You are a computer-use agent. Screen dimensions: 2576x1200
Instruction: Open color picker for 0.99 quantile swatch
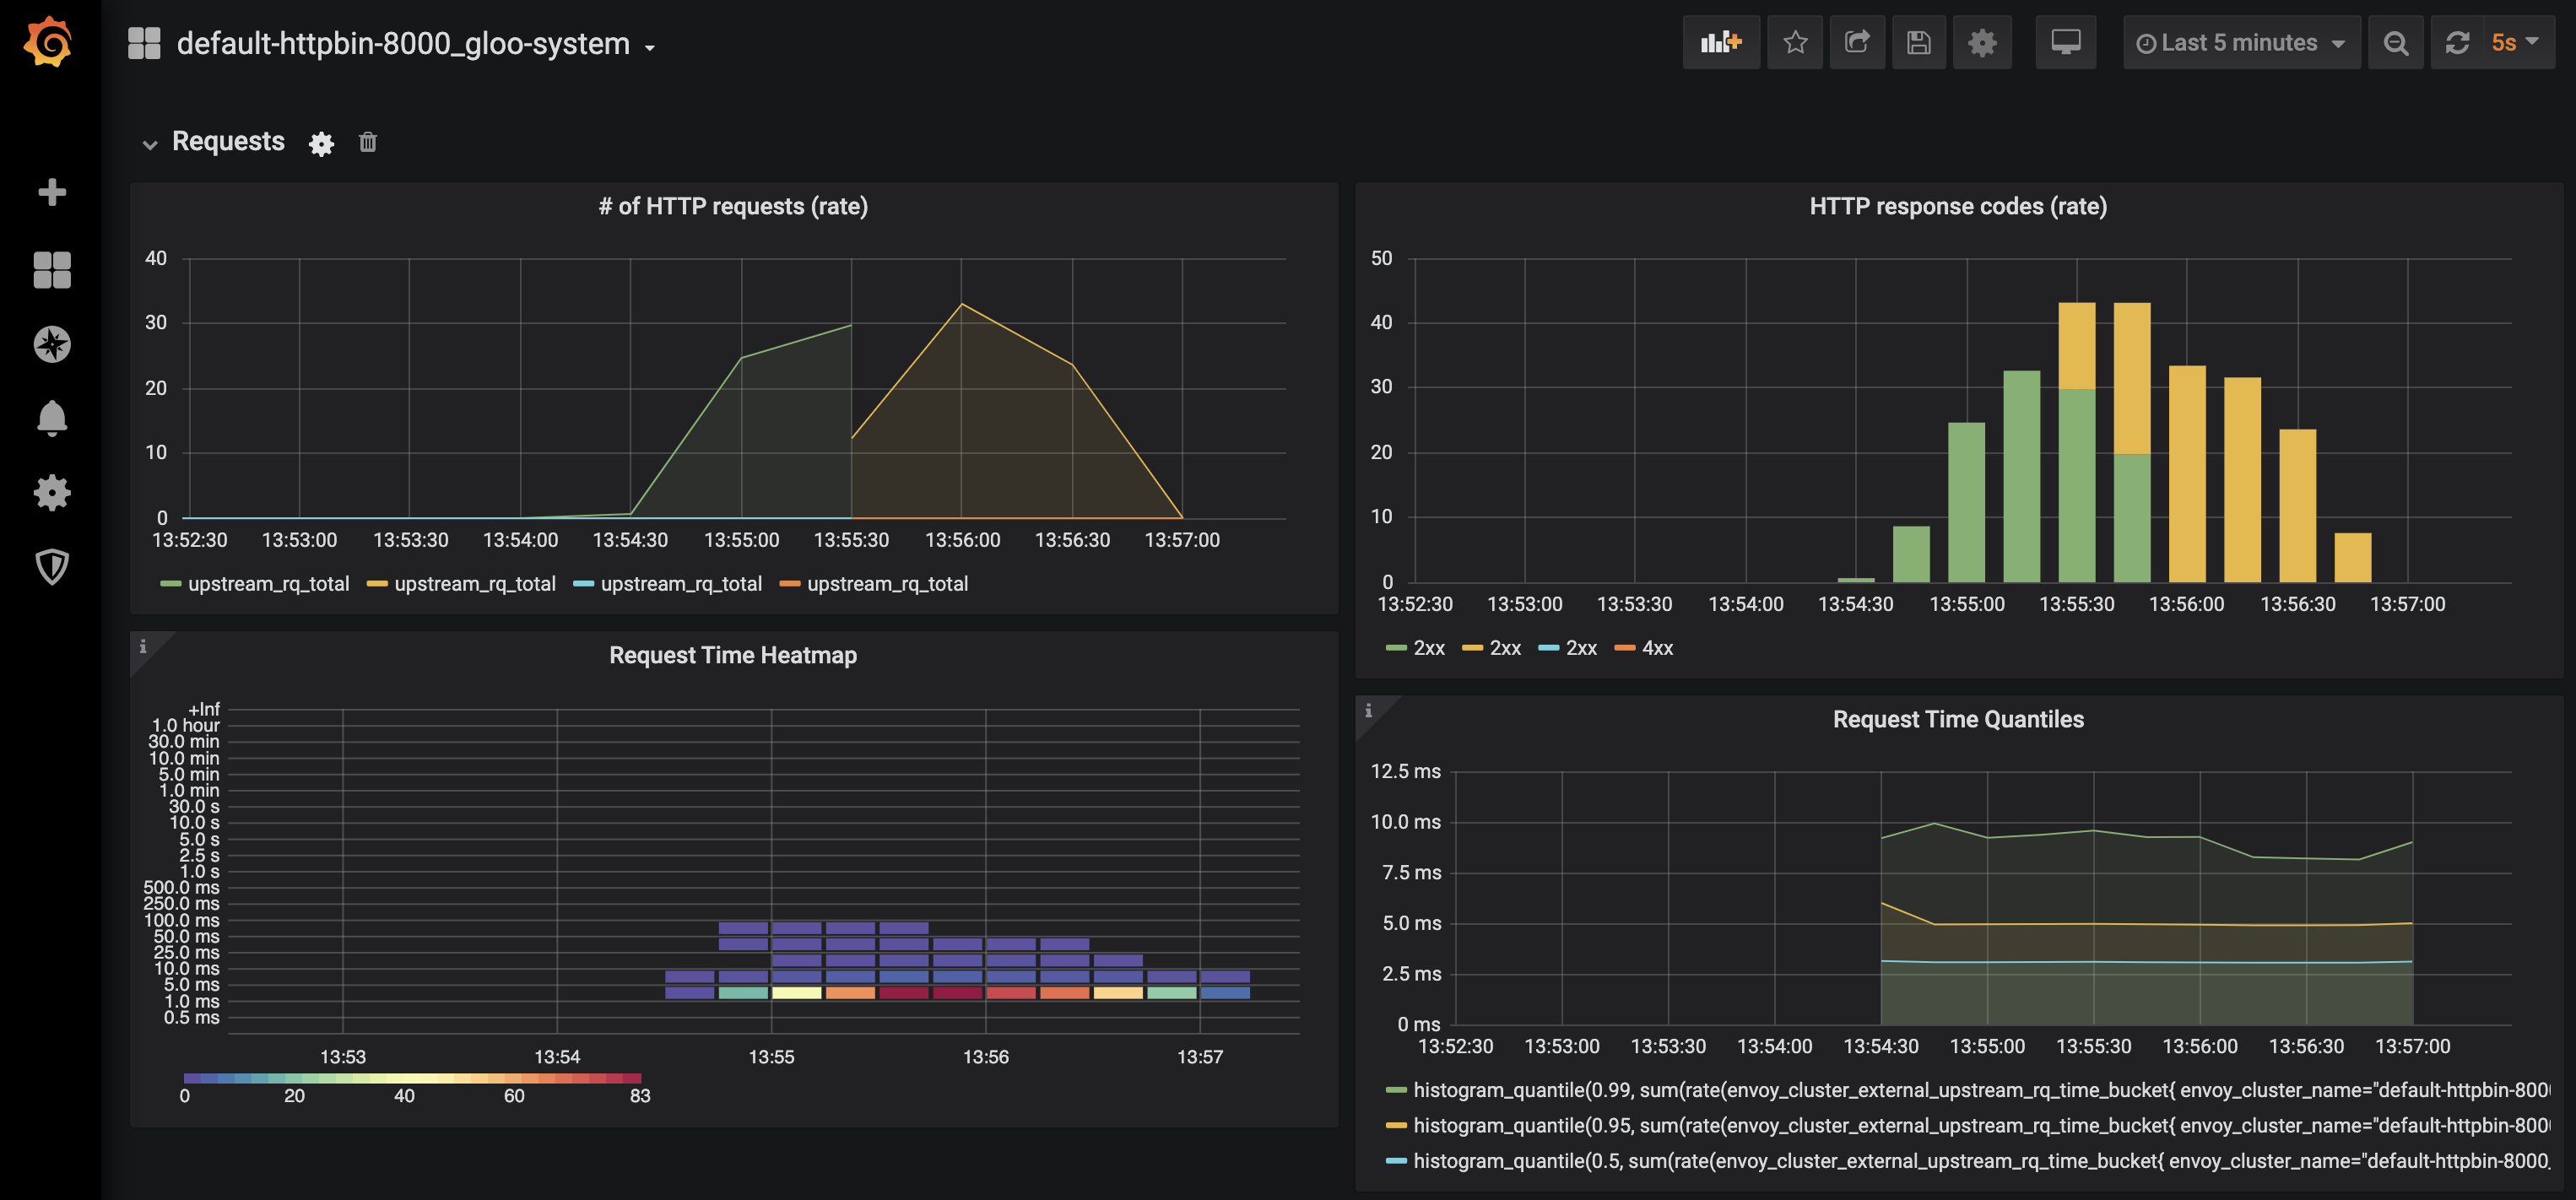(x=1396, y=1090)
